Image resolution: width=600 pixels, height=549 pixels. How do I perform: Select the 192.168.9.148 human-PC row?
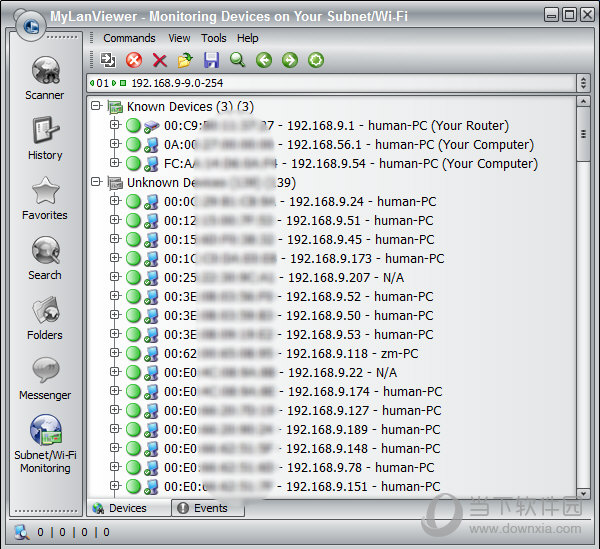tap(302, 449)
